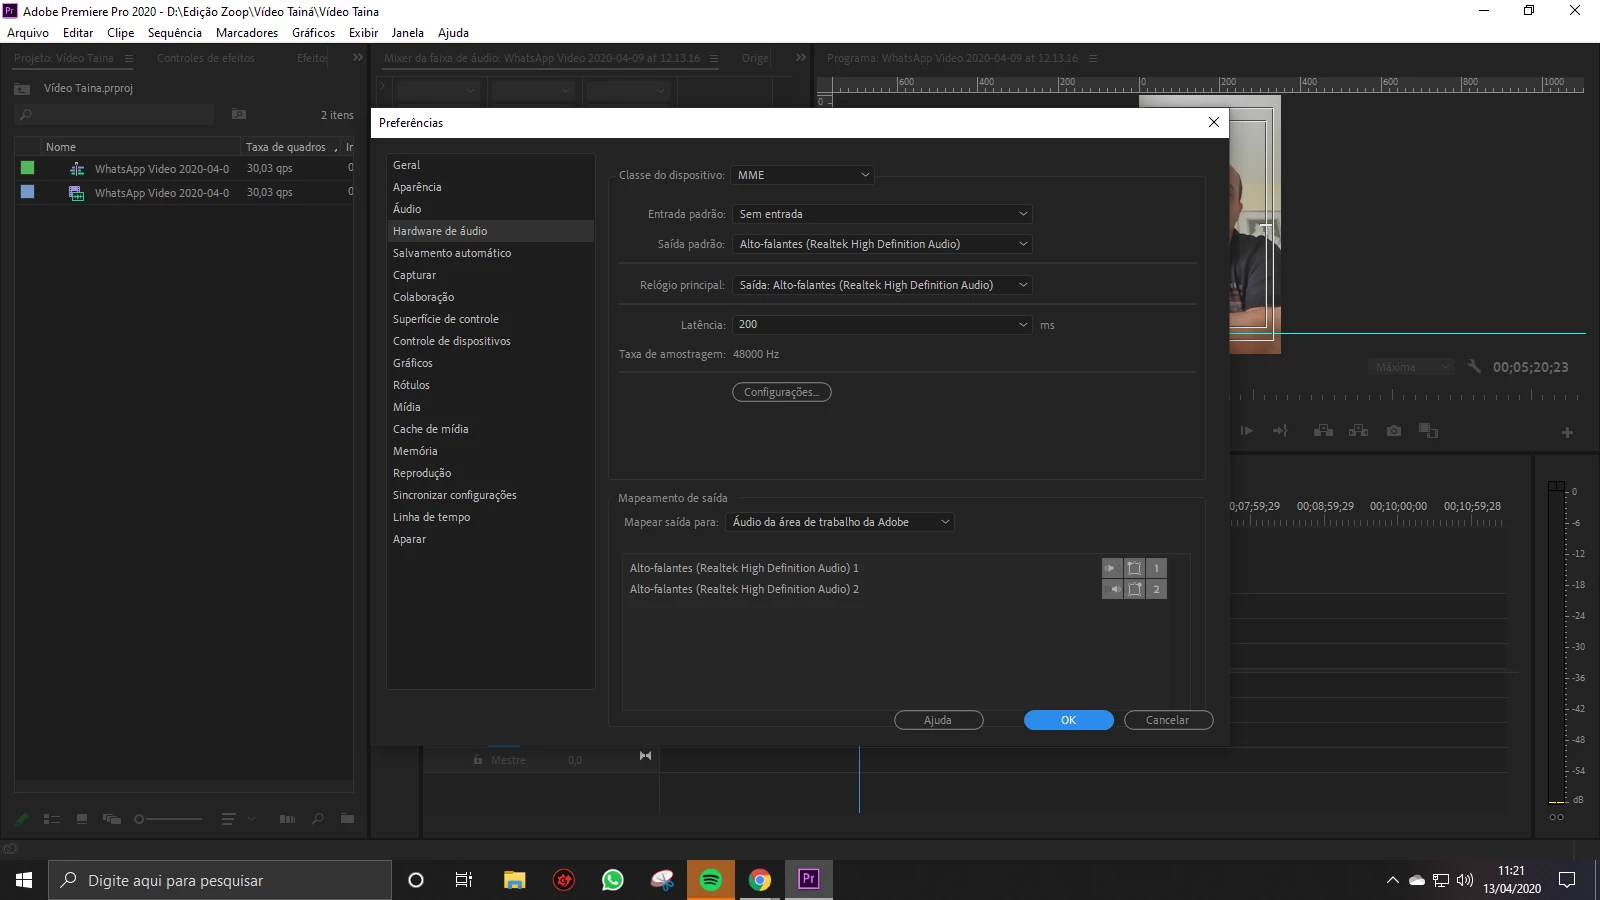This screenshot has height=900, width=1600.
Task: Open the Arquivo menu
Action: 28,33
